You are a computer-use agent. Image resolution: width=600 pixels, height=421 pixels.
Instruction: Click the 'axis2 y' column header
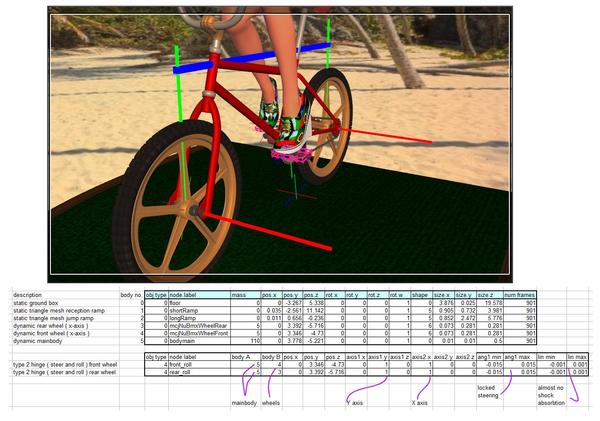point(443,357)
